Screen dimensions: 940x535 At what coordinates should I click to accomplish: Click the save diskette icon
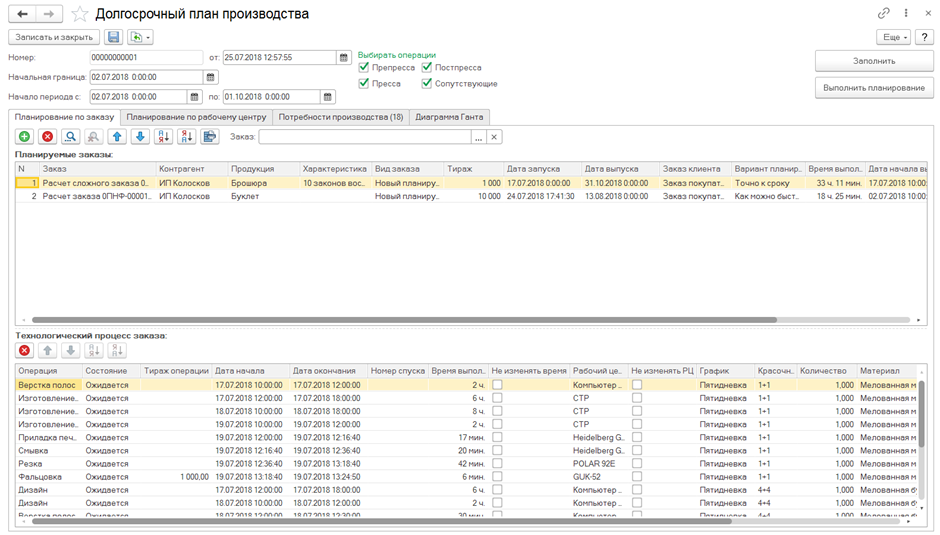(114, 37)
